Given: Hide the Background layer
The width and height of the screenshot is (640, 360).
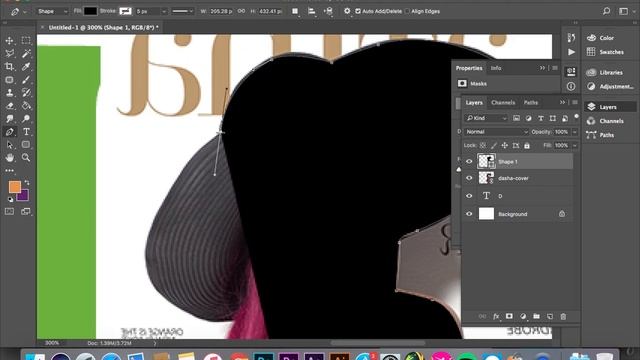Looking at the screenshot, I should pyautogui.click(x=469, y=214).
